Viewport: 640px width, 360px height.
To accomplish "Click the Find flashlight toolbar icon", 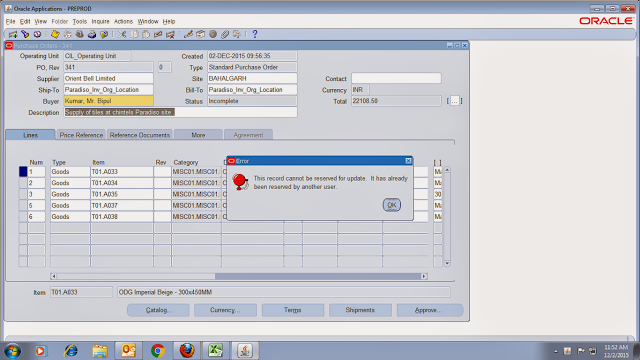I will pos(25,34).
